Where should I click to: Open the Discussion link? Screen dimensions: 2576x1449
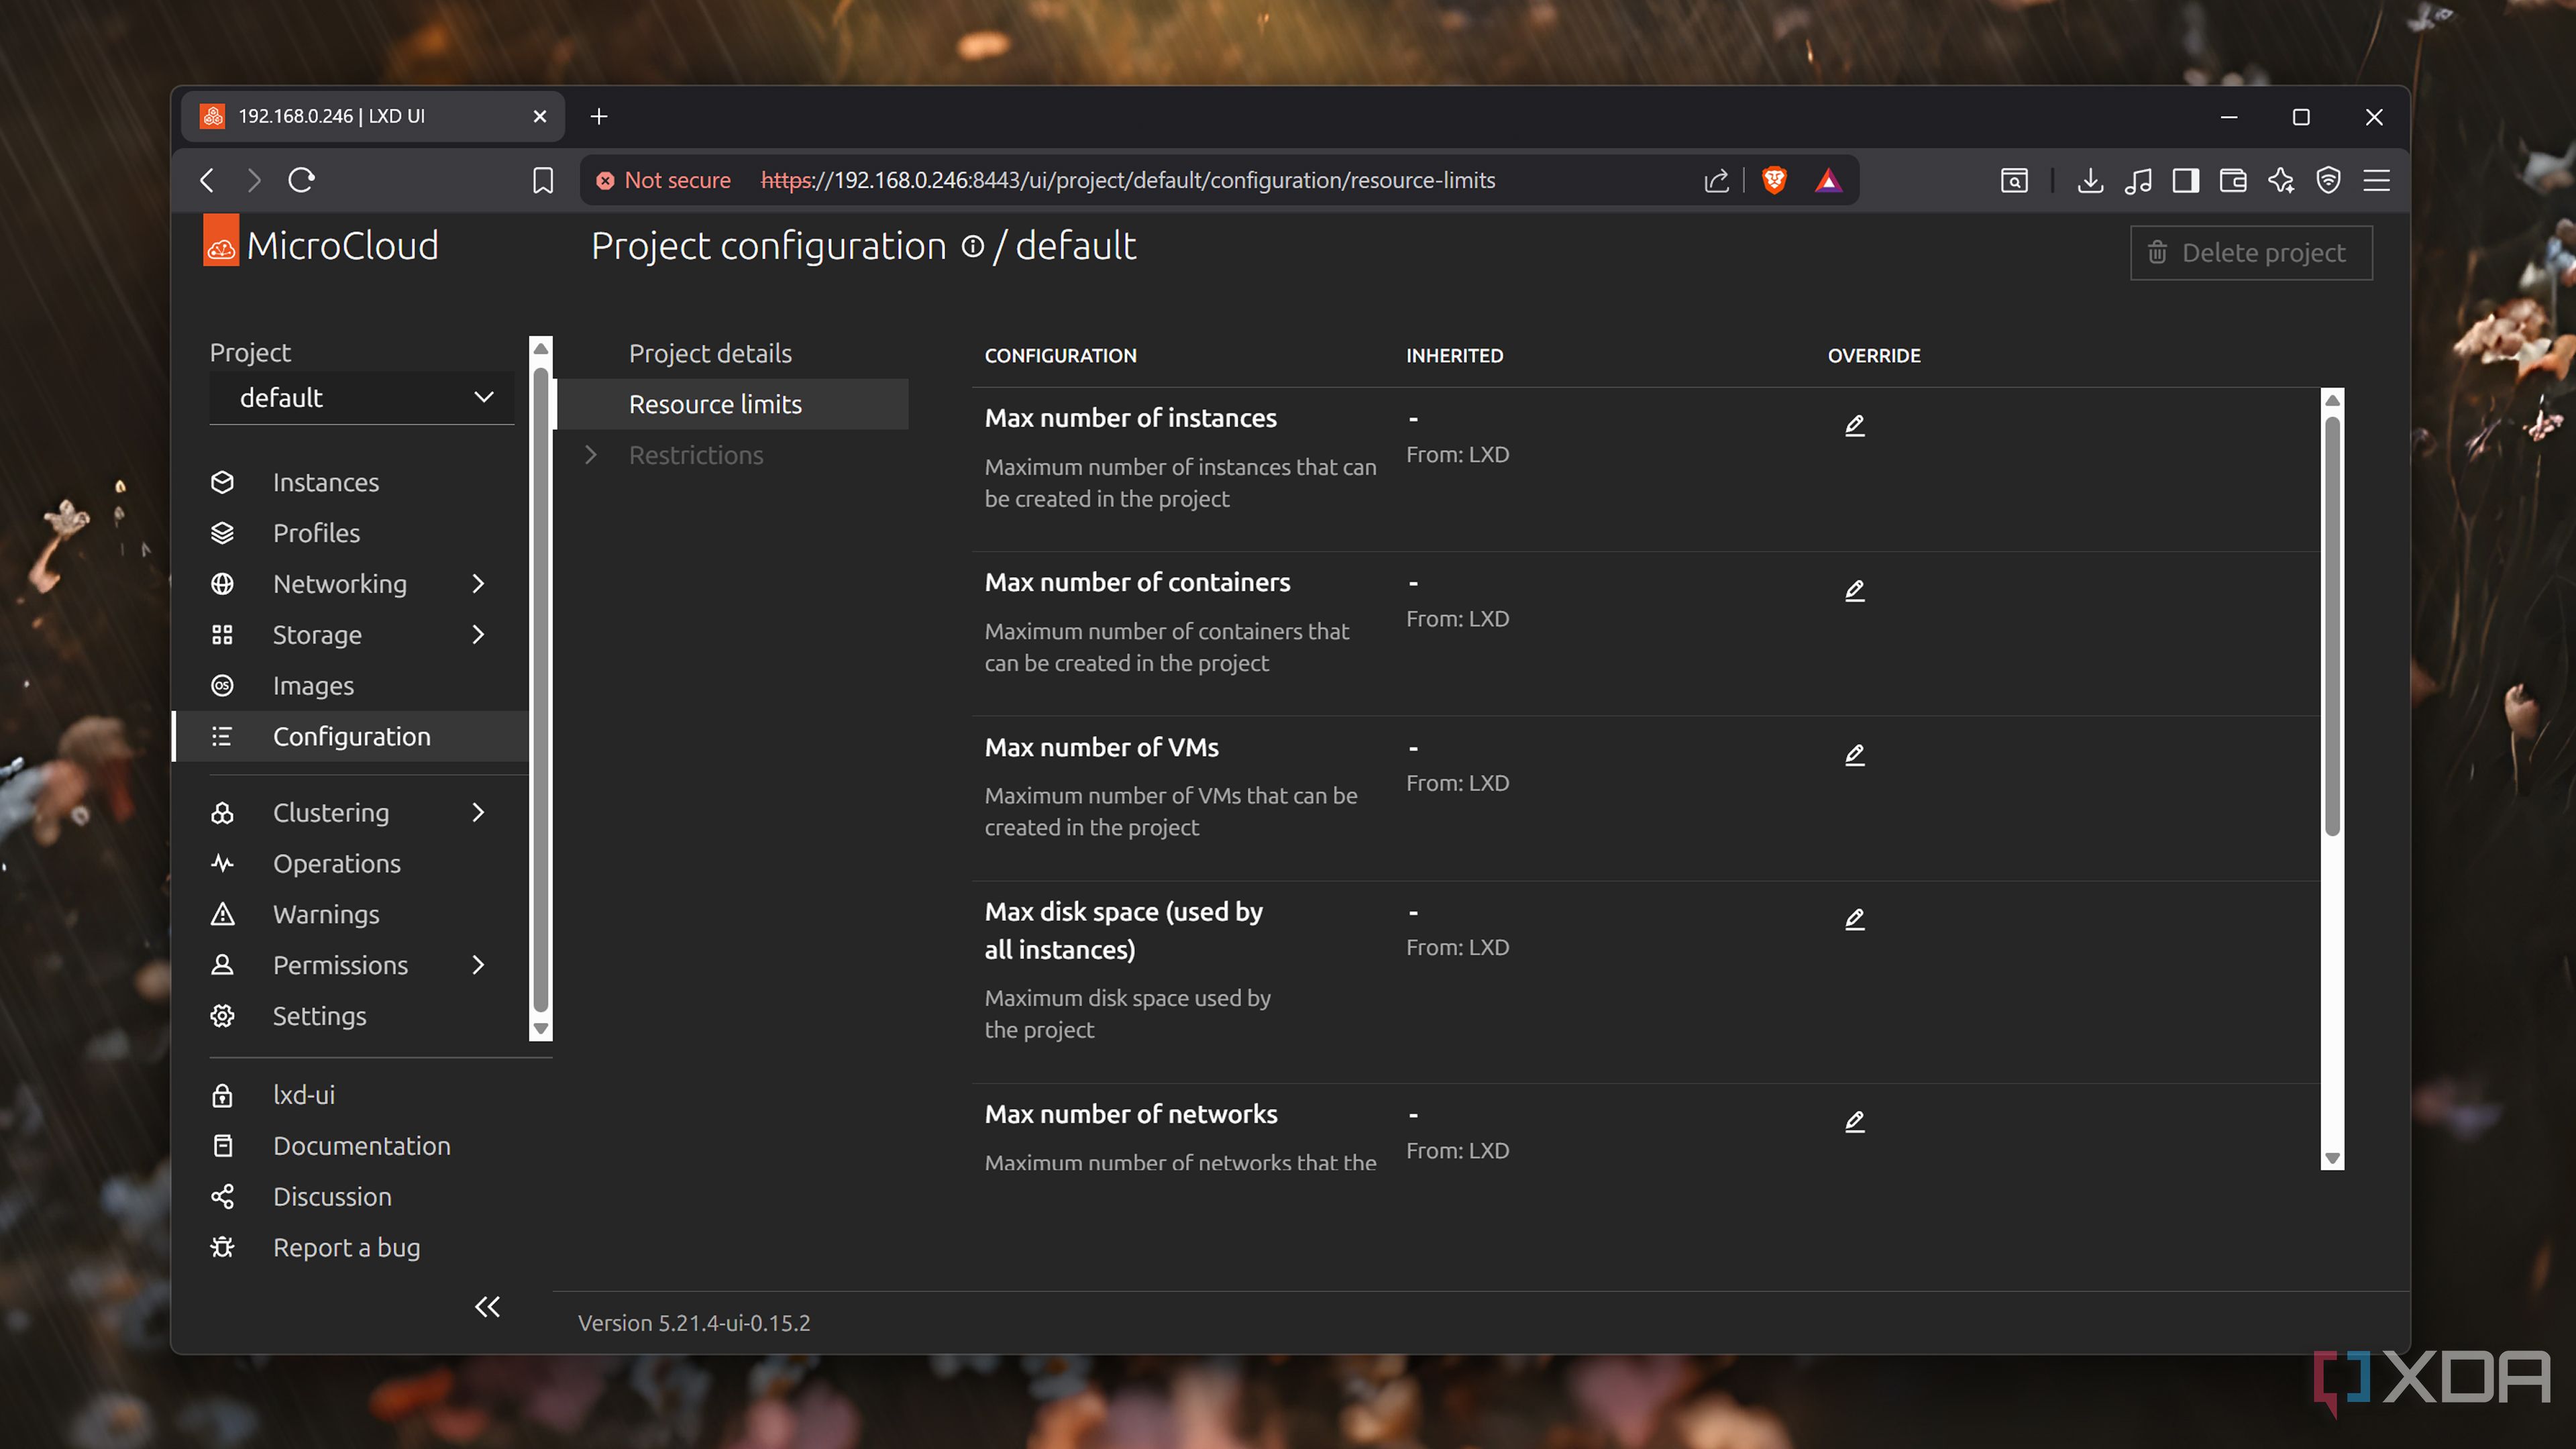[332, 1197]
